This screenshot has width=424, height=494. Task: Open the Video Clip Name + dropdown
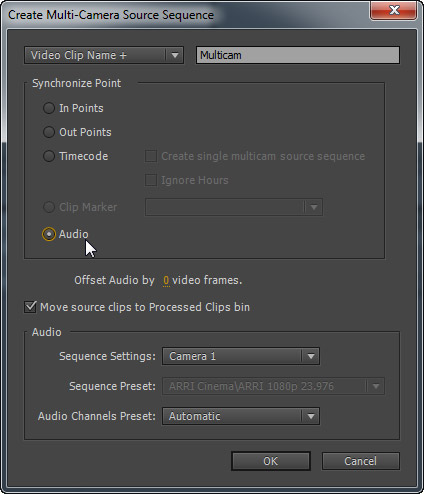click(104, 55)
